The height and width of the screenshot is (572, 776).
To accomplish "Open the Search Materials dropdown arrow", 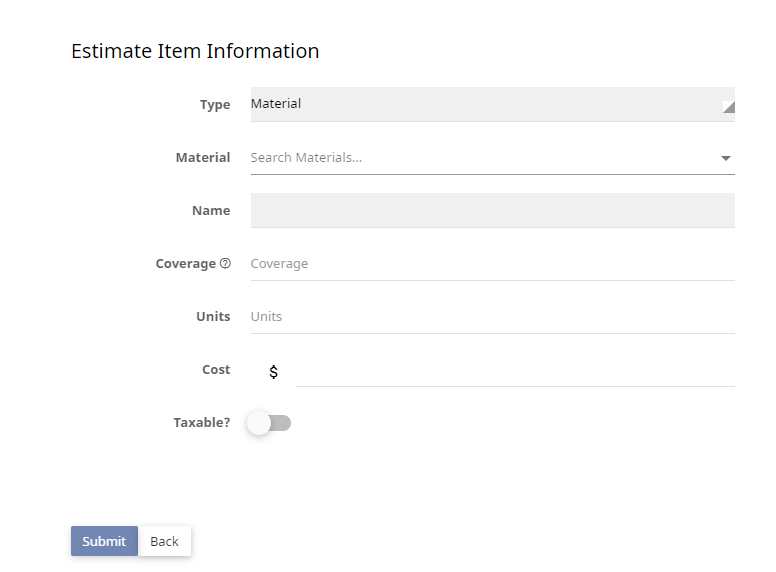I will [726, 158].
